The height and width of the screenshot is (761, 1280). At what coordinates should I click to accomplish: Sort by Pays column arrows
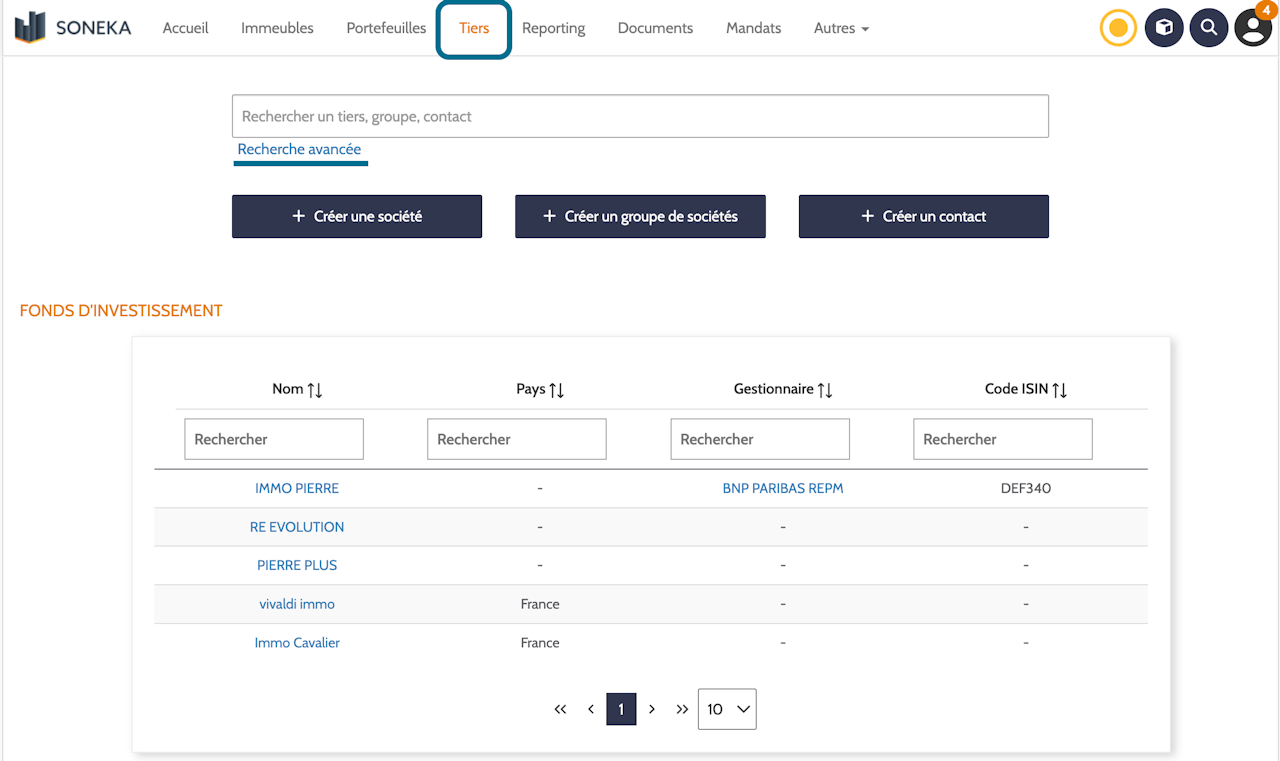click(x=557, y=390)
